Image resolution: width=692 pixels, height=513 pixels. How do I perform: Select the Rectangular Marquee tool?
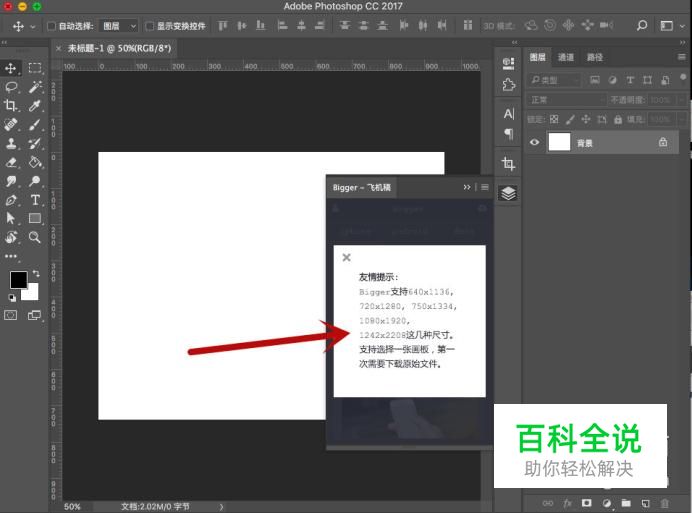(35, 68)
